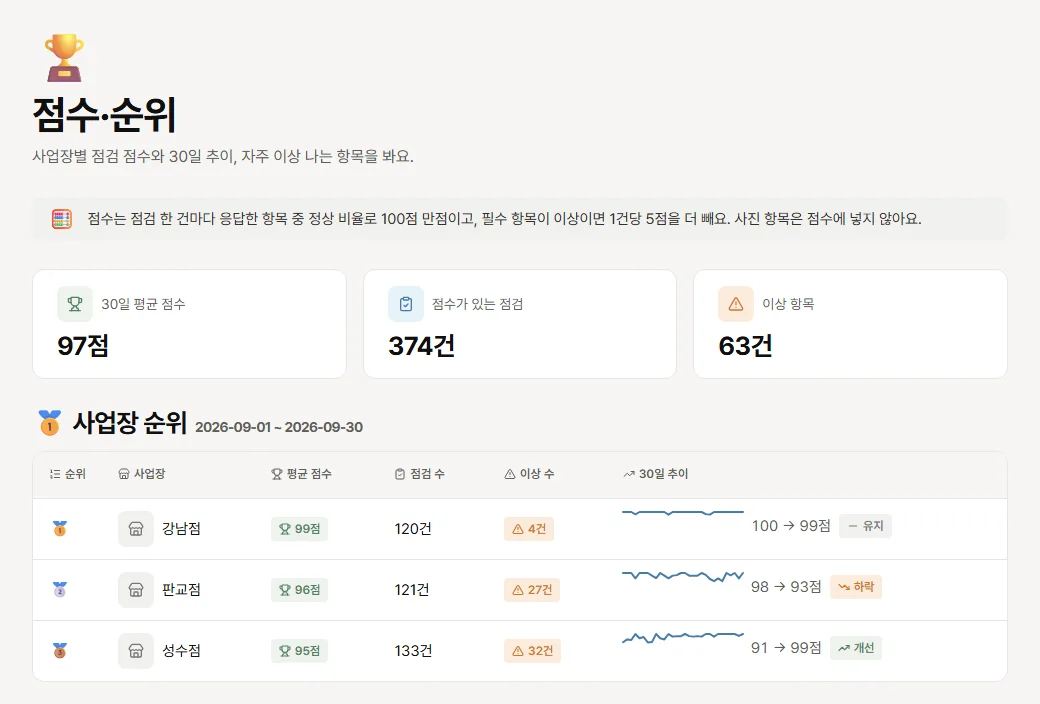Click the 91 → 99점 trend text
This screenshot has height=704, width=1040.
click(786, 648)
